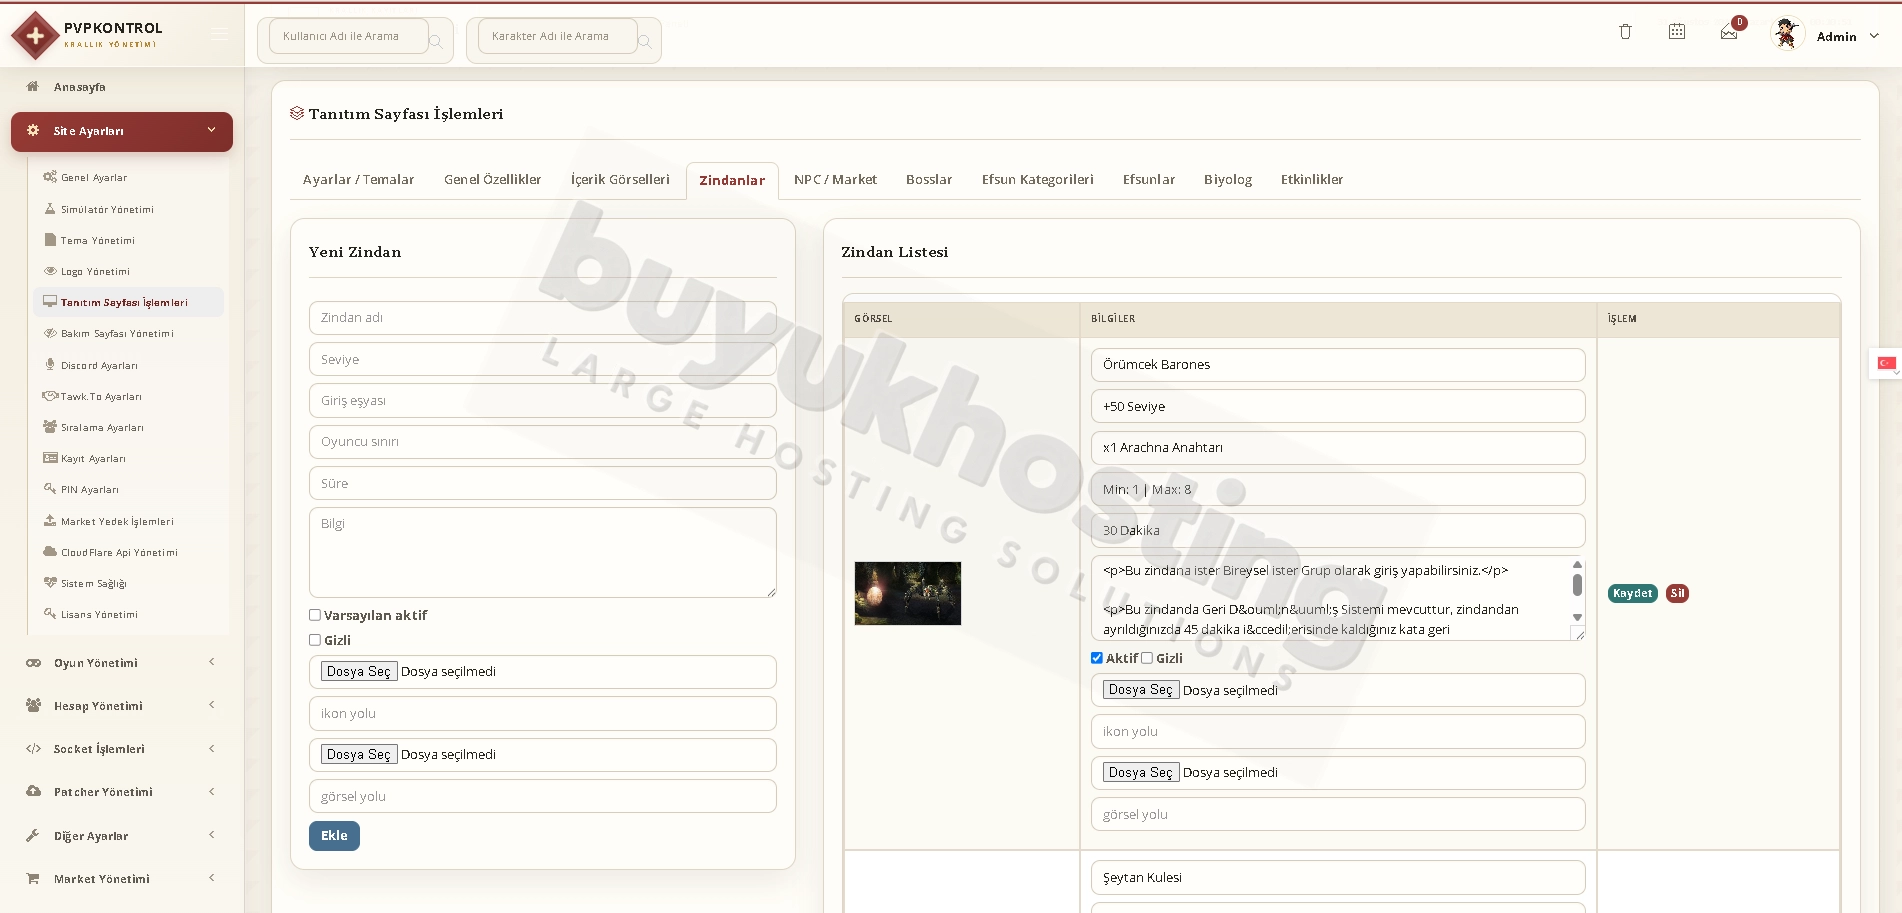Toggle the sidebar hamburger menu icon
The width and height of the screenshot is (1902, 913).
click(x=219, y=35)
